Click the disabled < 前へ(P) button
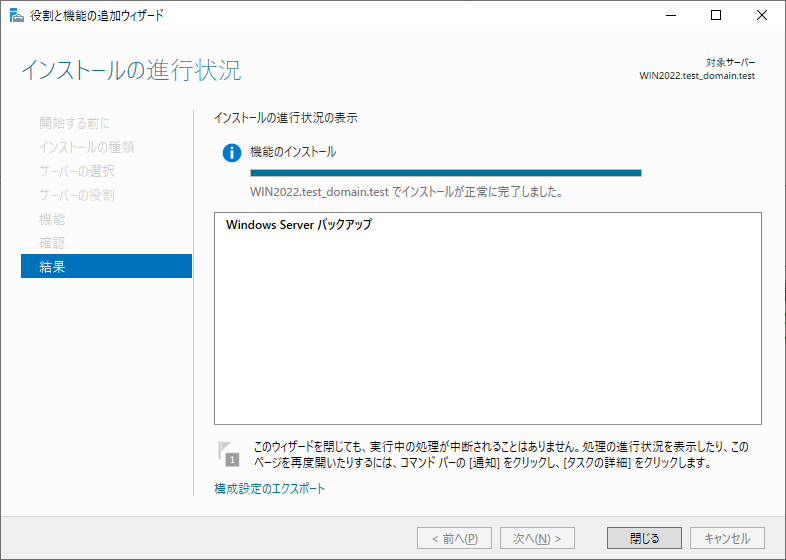The image size is (786, 560). coord(454,538)
